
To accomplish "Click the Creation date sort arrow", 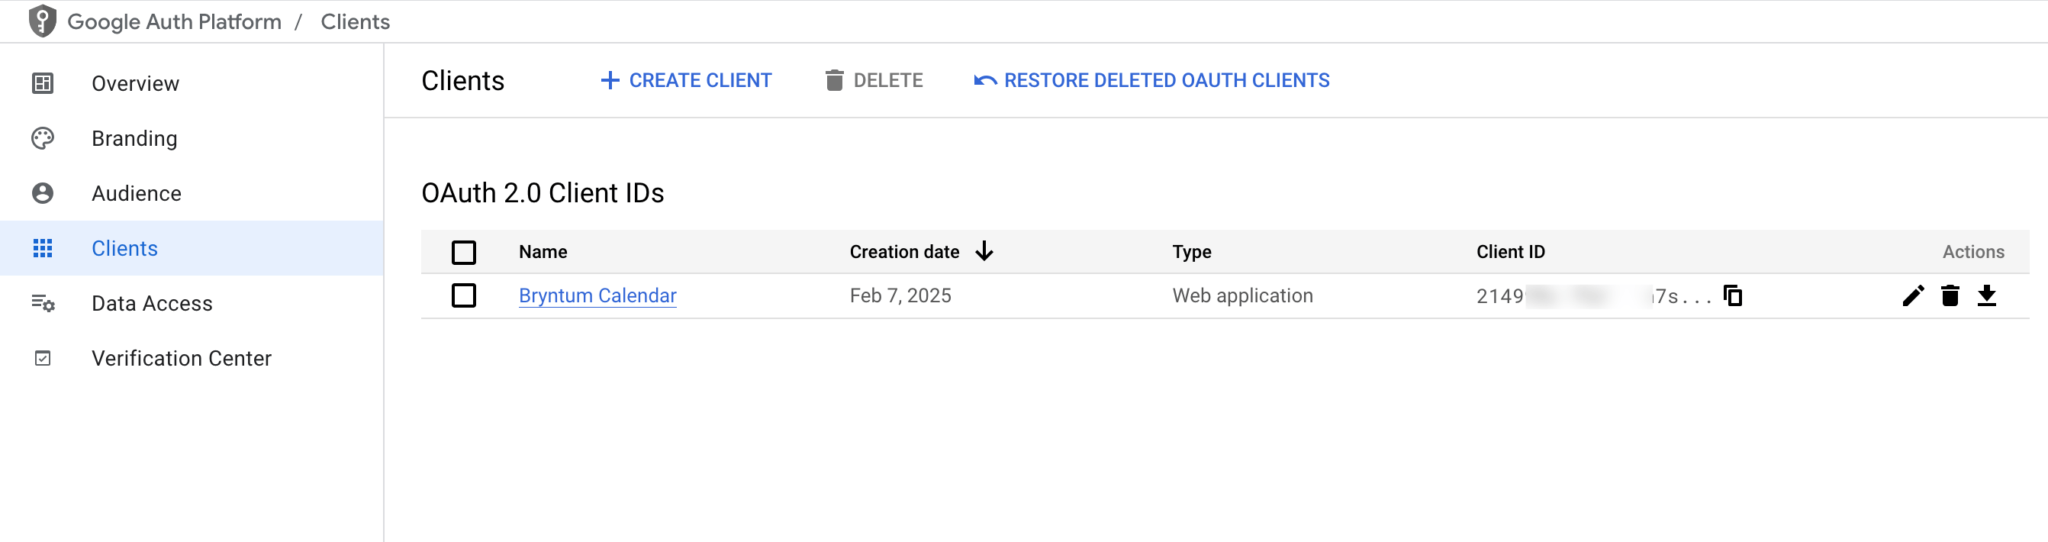I will 984,251.
